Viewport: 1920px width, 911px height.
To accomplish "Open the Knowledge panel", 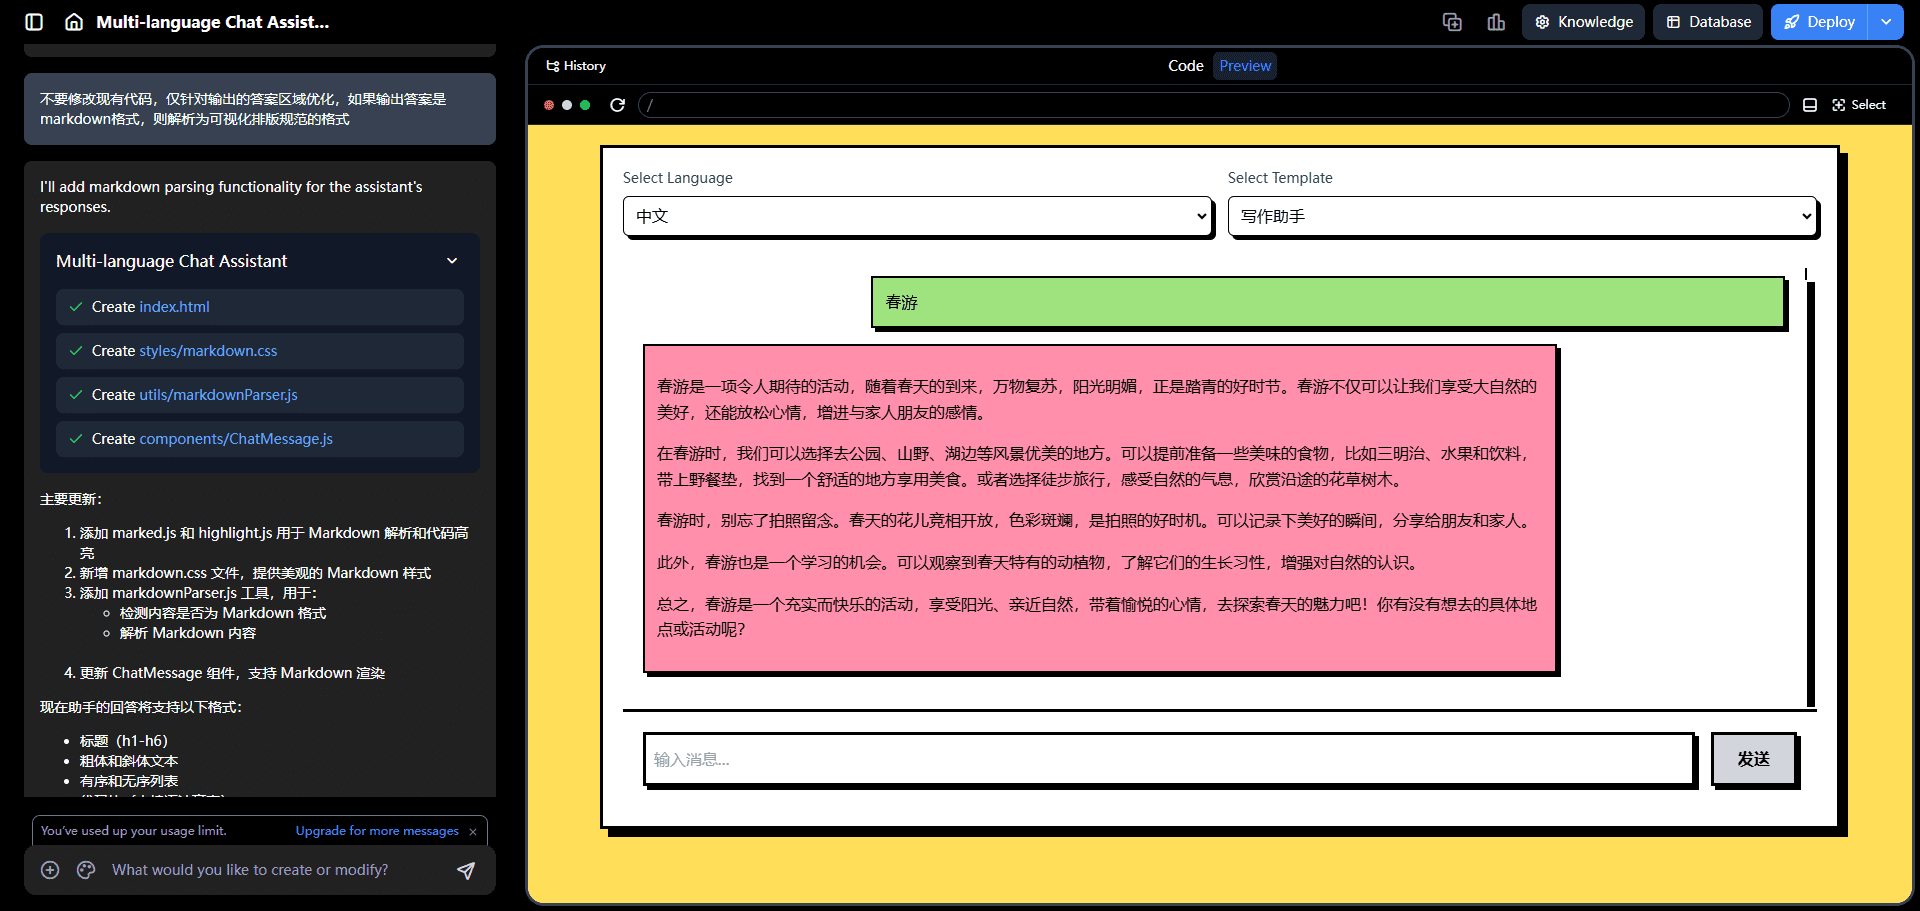I will (x=1583, y=22).
